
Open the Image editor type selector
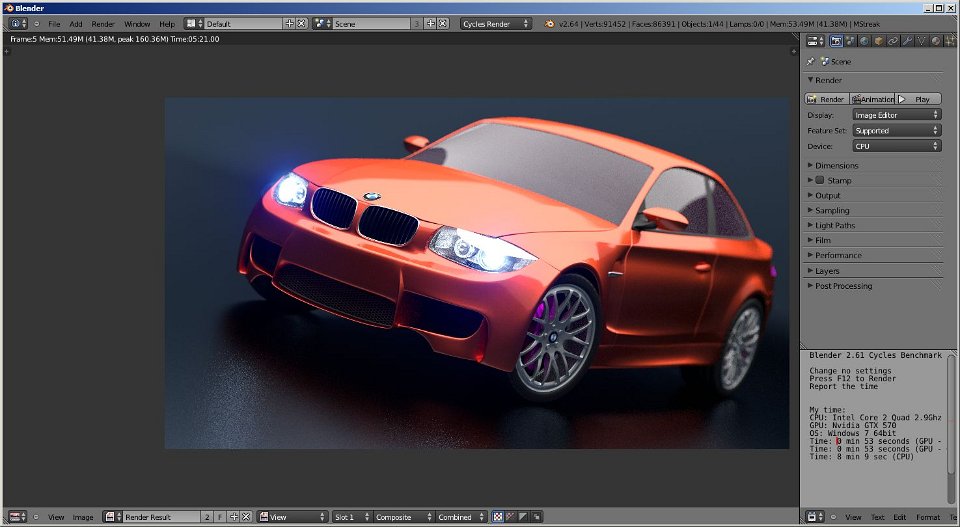pyautogui.click(x=17, y=517)
